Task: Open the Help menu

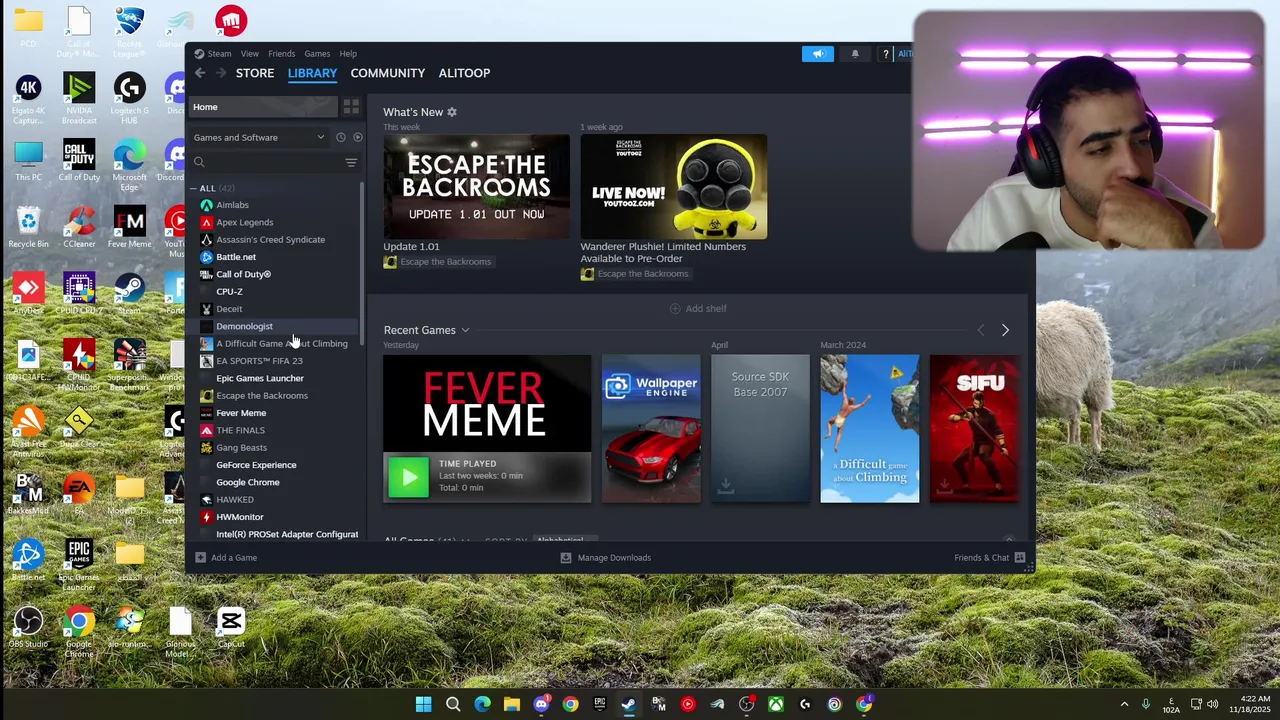Action: pos(348,54)
